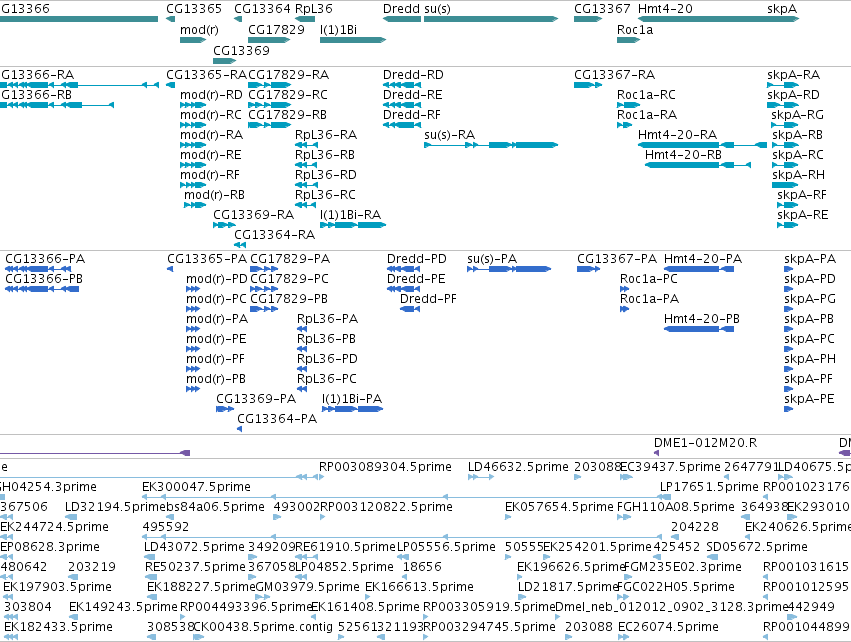The width and height of the screenshot is (851, 642).
Task: Click protein label CG13366-PB
Action: pyautogui.click(x=44, y=278)
